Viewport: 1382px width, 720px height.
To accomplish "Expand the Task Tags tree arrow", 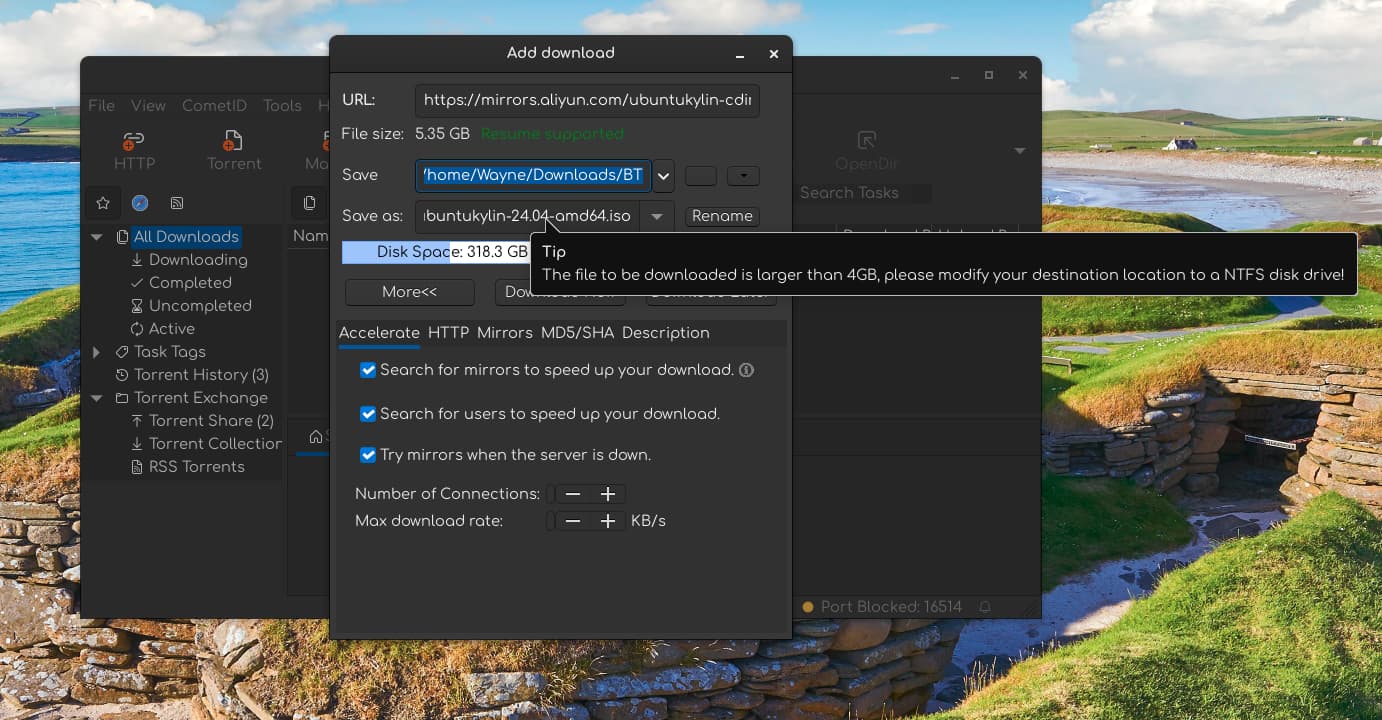I will click(97, 352).
